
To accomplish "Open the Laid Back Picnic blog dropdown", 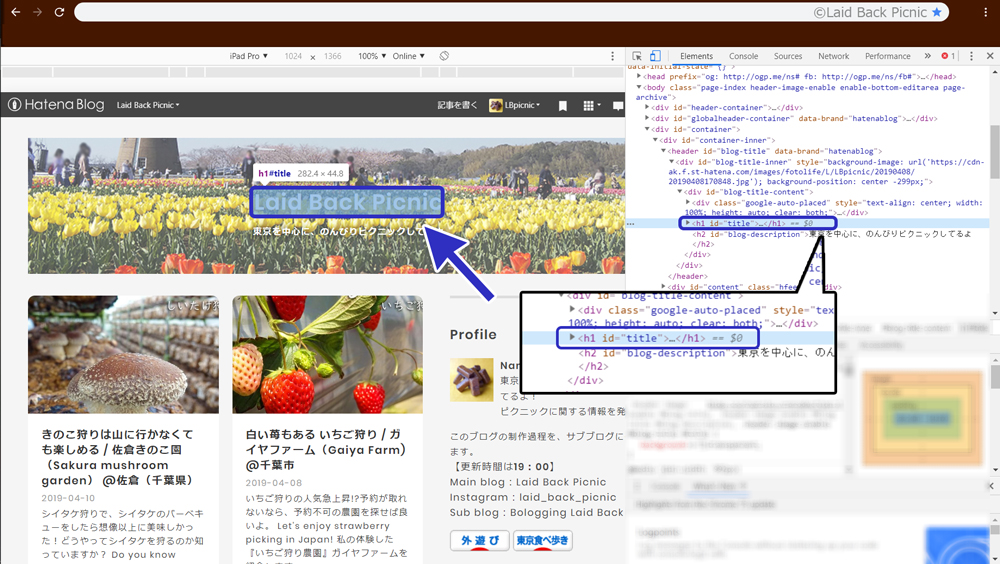I will 148,105.
